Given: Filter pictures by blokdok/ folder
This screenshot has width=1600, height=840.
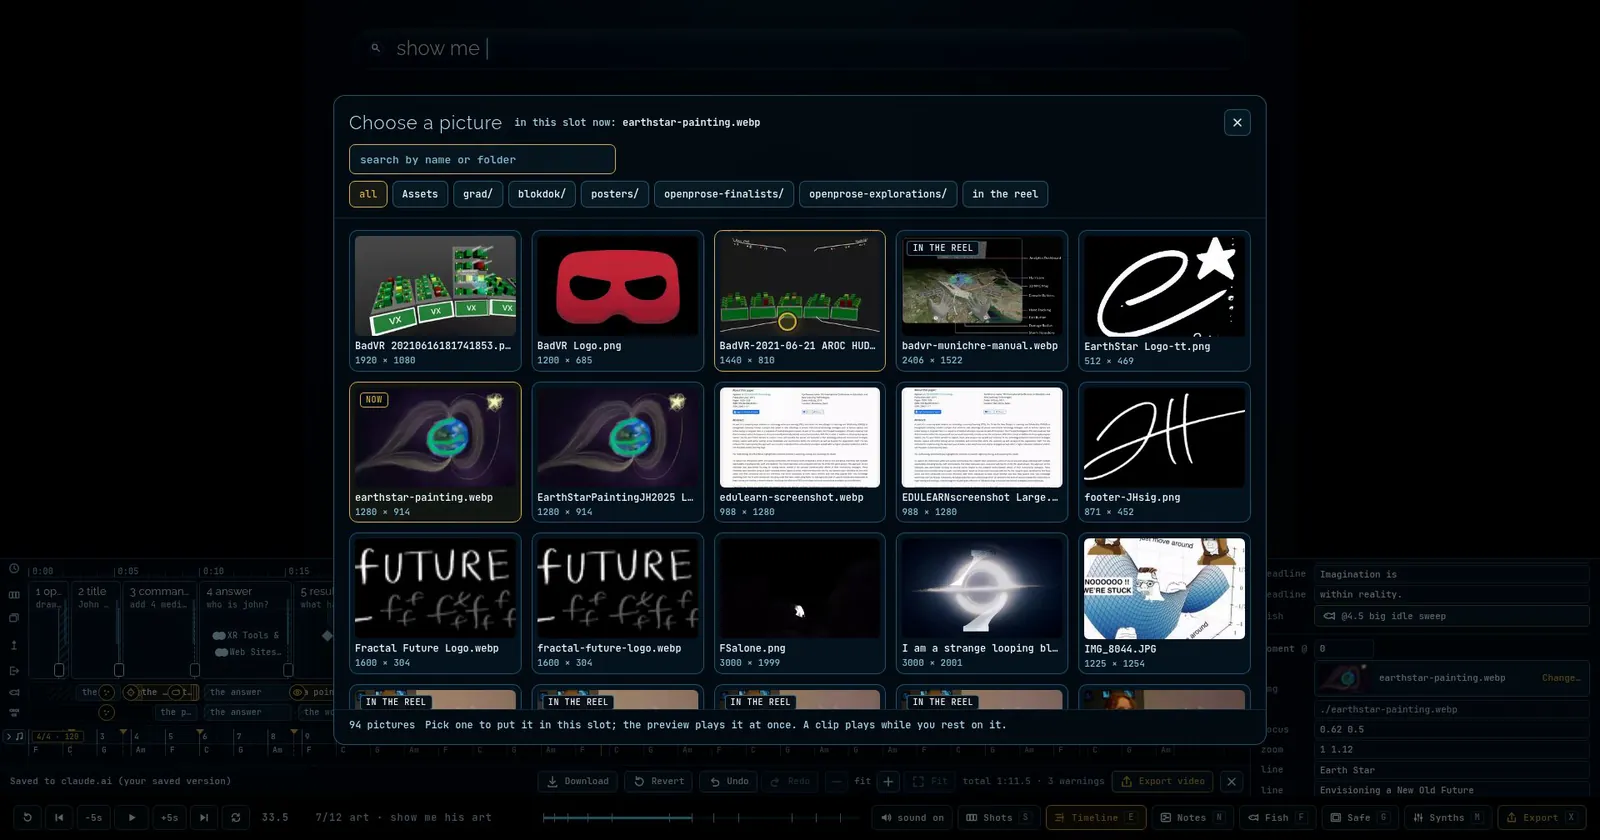Looking at the screenshot, I should point(542,194).
